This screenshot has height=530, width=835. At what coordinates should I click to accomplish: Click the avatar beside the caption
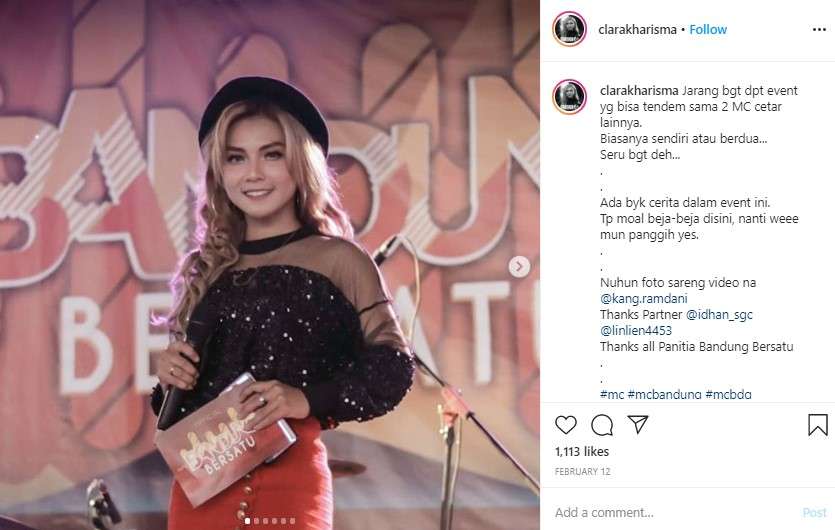coord(569,97)
